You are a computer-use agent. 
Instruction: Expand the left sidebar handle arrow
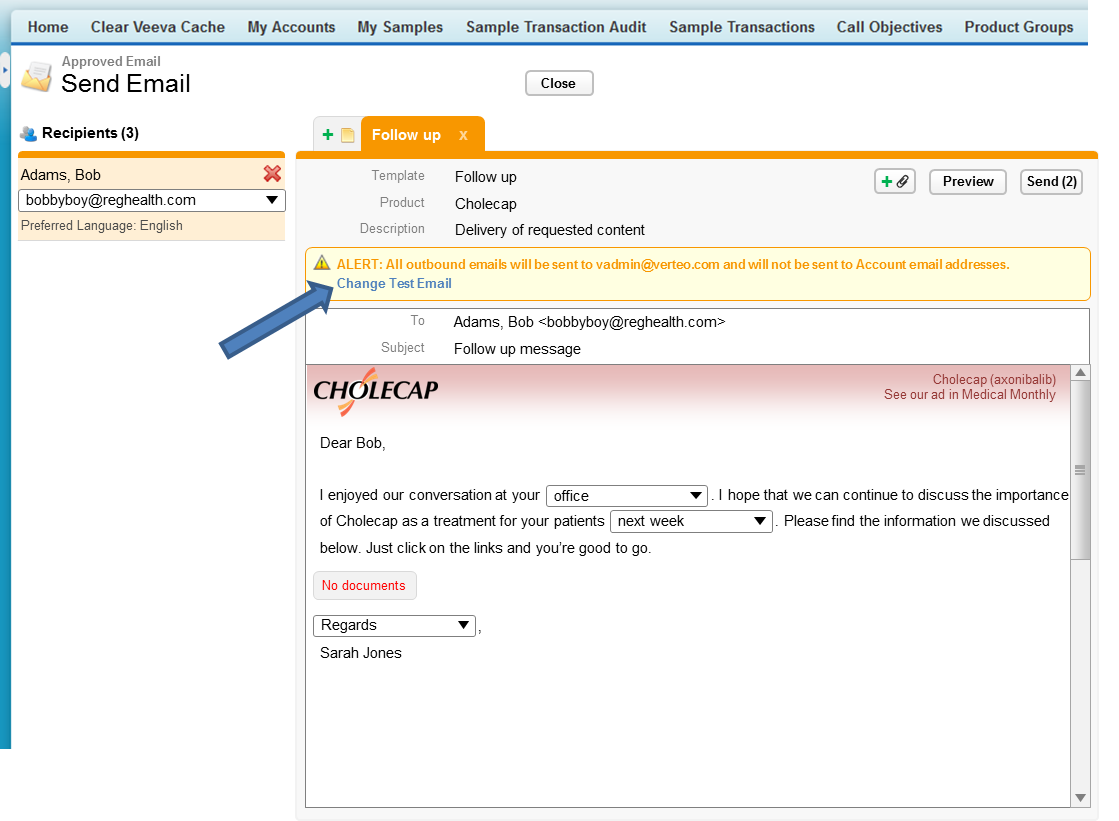point(5,70)
